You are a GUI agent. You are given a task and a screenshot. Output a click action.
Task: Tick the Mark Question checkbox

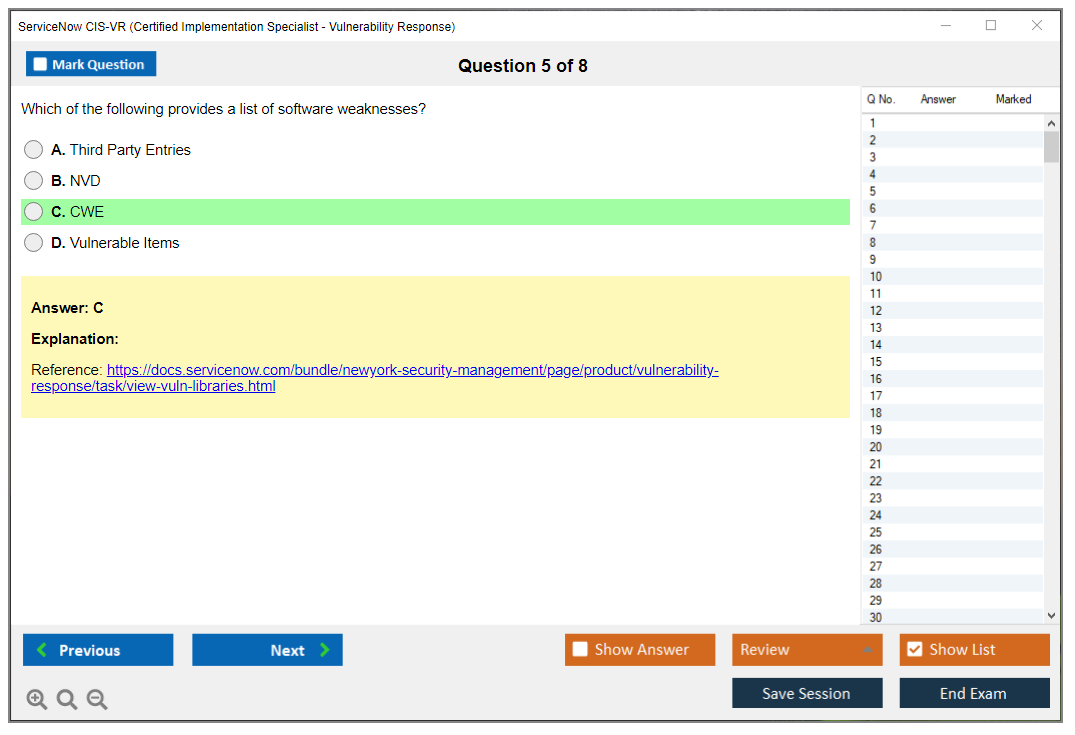tap(41, 65)
